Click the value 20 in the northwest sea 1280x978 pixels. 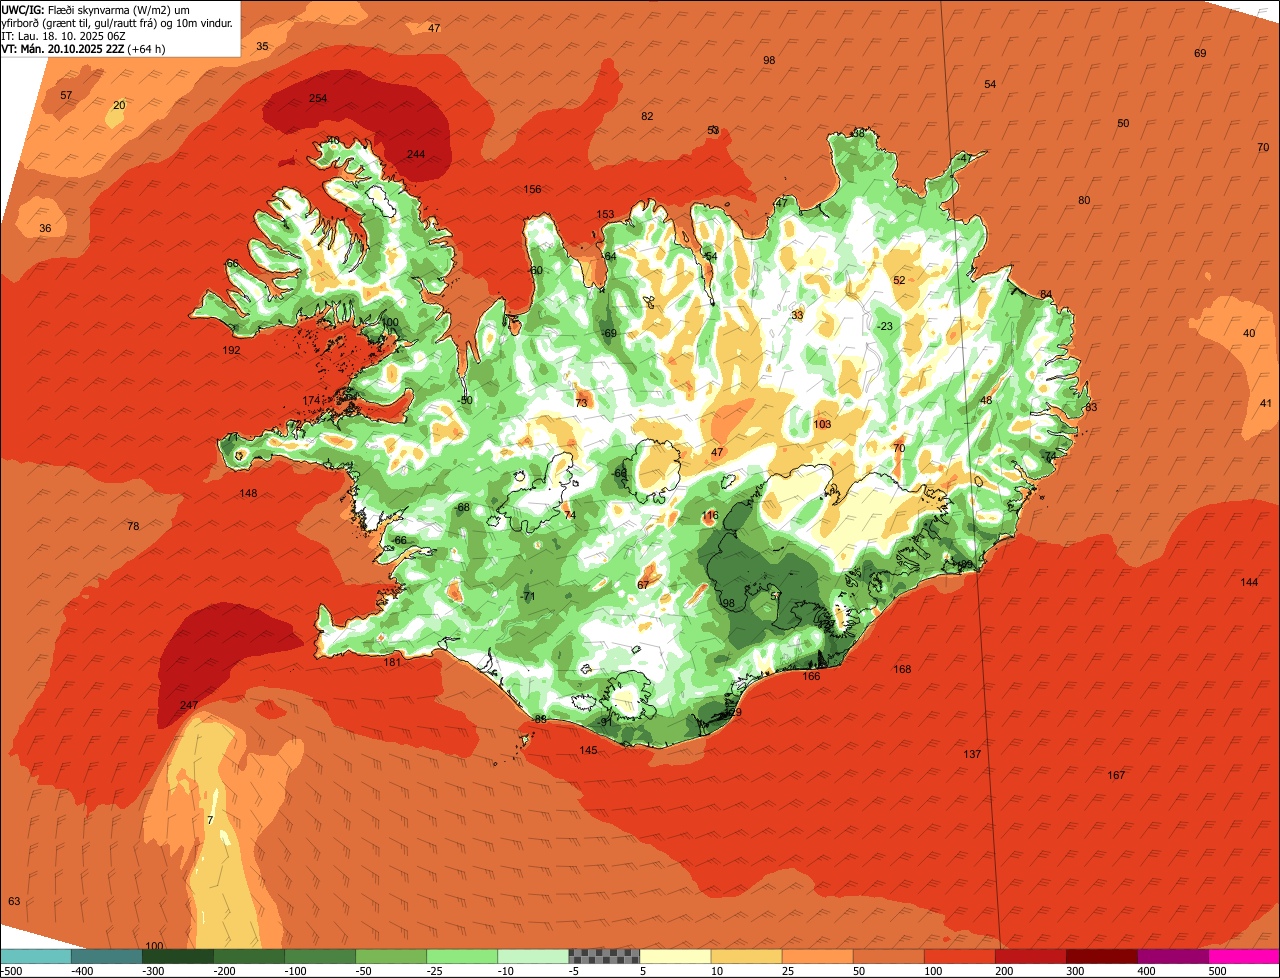tap(119, 105)
